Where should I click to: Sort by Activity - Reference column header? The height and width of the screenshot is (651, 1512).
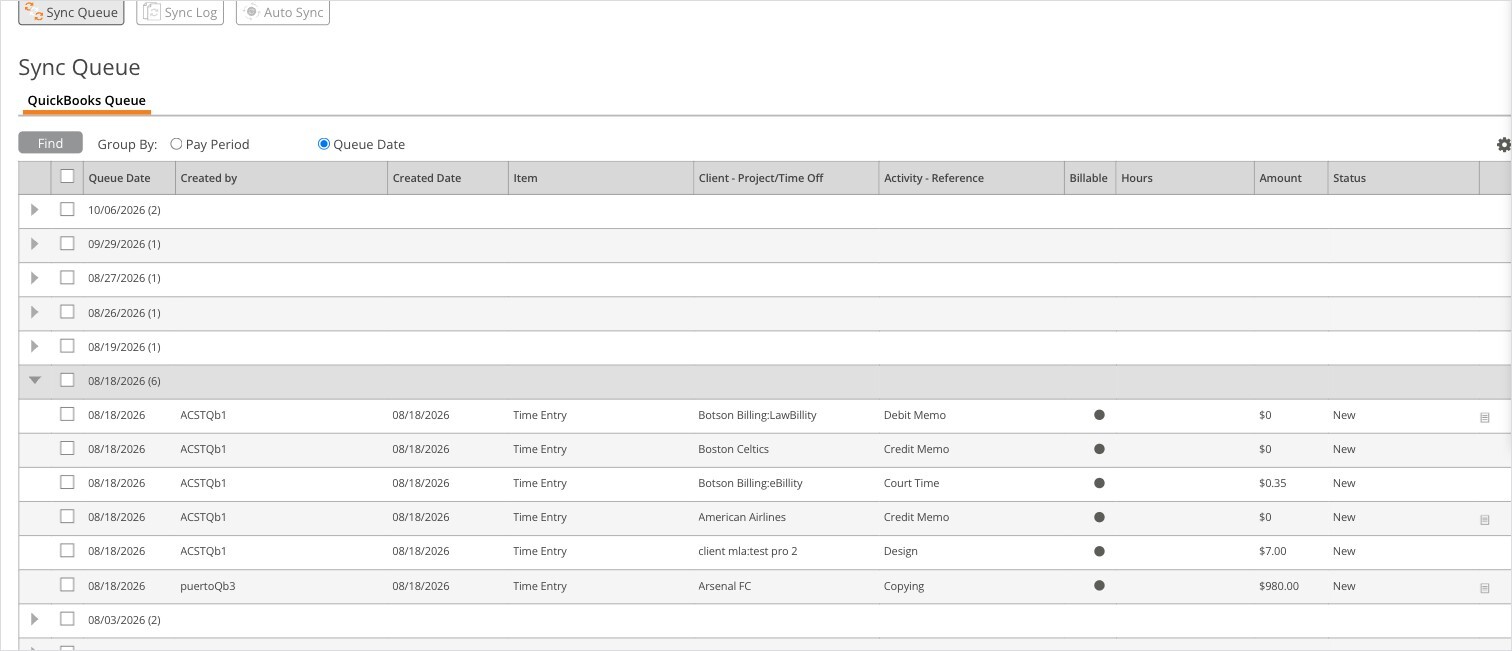pyautogui.click(x=971, y=178)
